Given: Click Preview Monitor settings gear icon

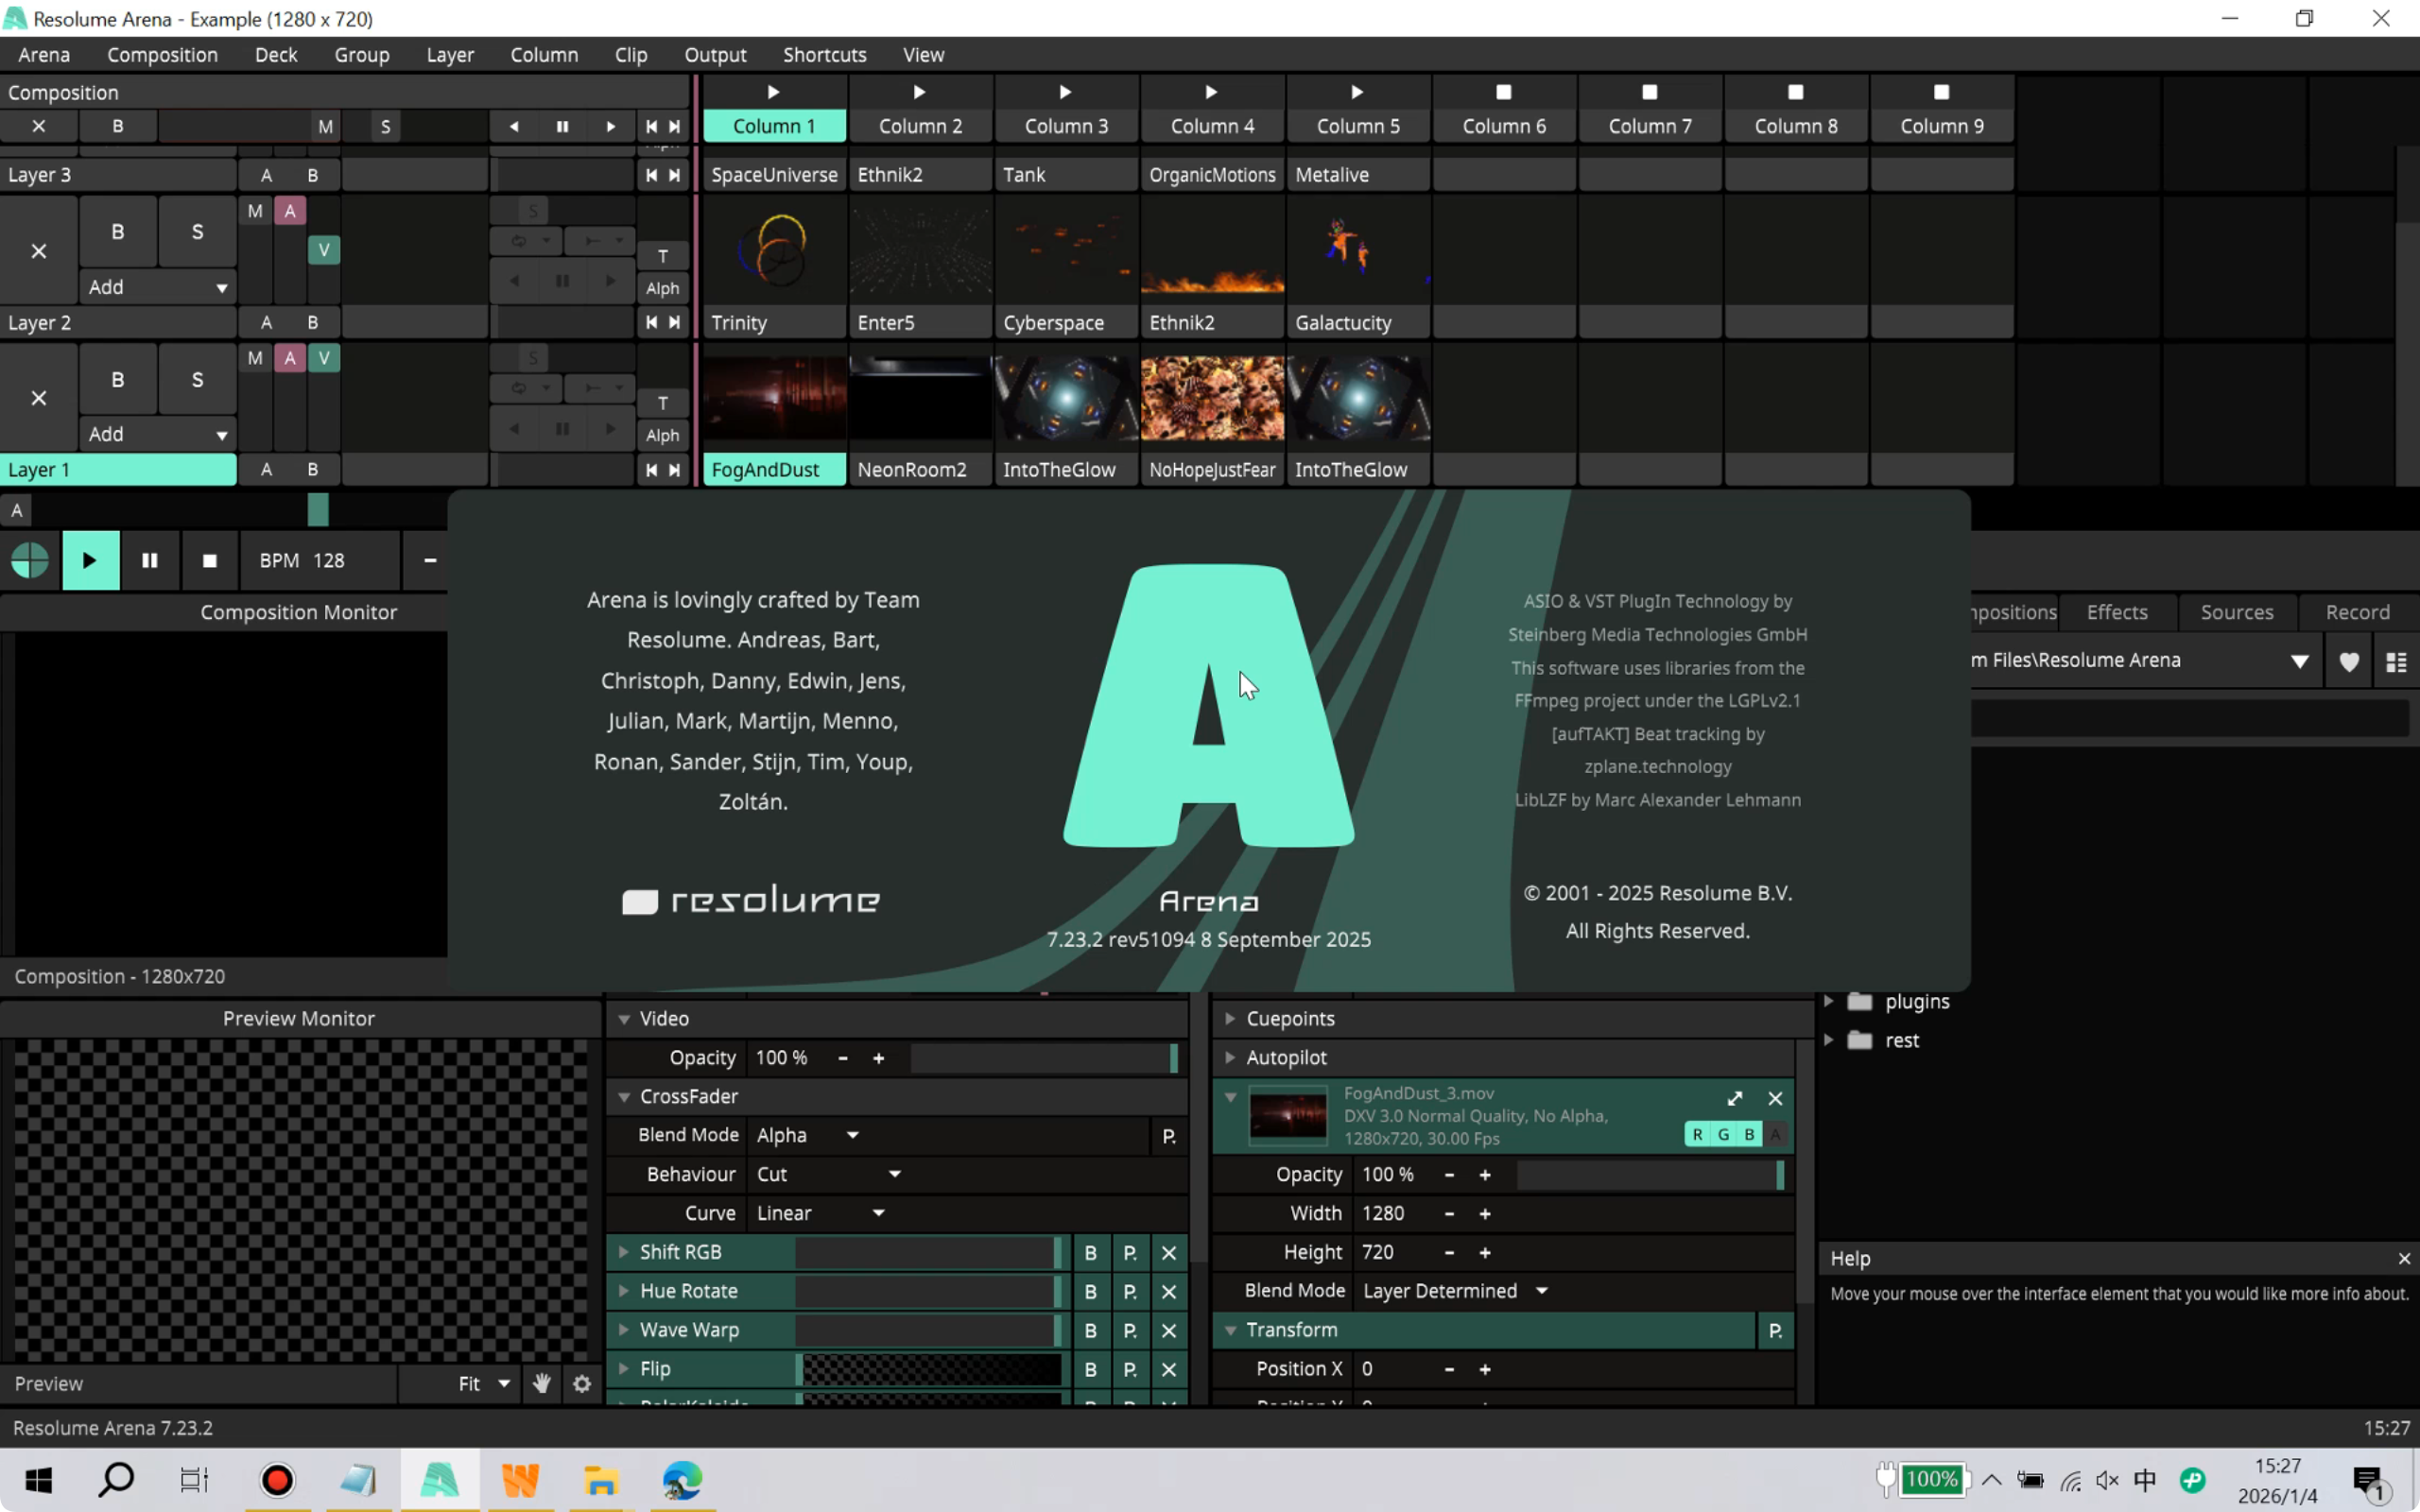Looking at the screenshot, I should tap(582, 1383).
